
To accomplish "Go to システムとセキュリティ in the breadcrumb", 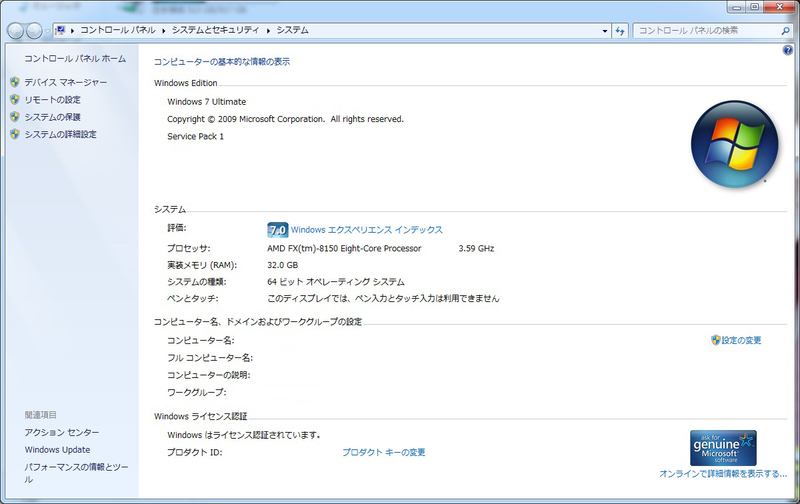I will click(215, 30).
